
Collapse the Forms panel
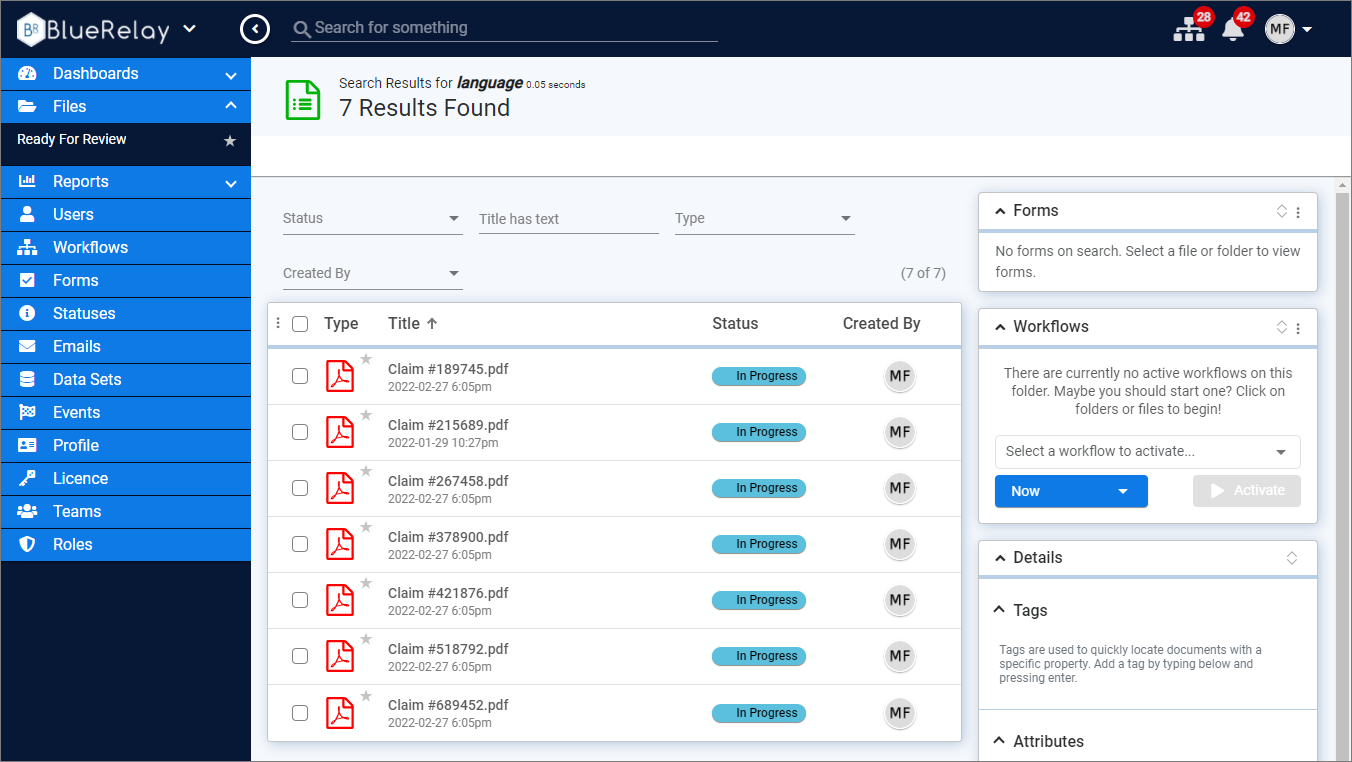click(999, 211)
